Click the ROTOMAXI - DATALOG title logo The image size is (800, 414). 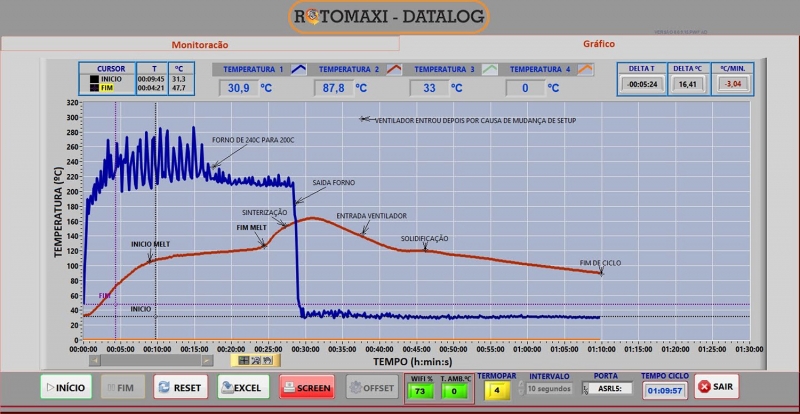[x=388, y=17]
